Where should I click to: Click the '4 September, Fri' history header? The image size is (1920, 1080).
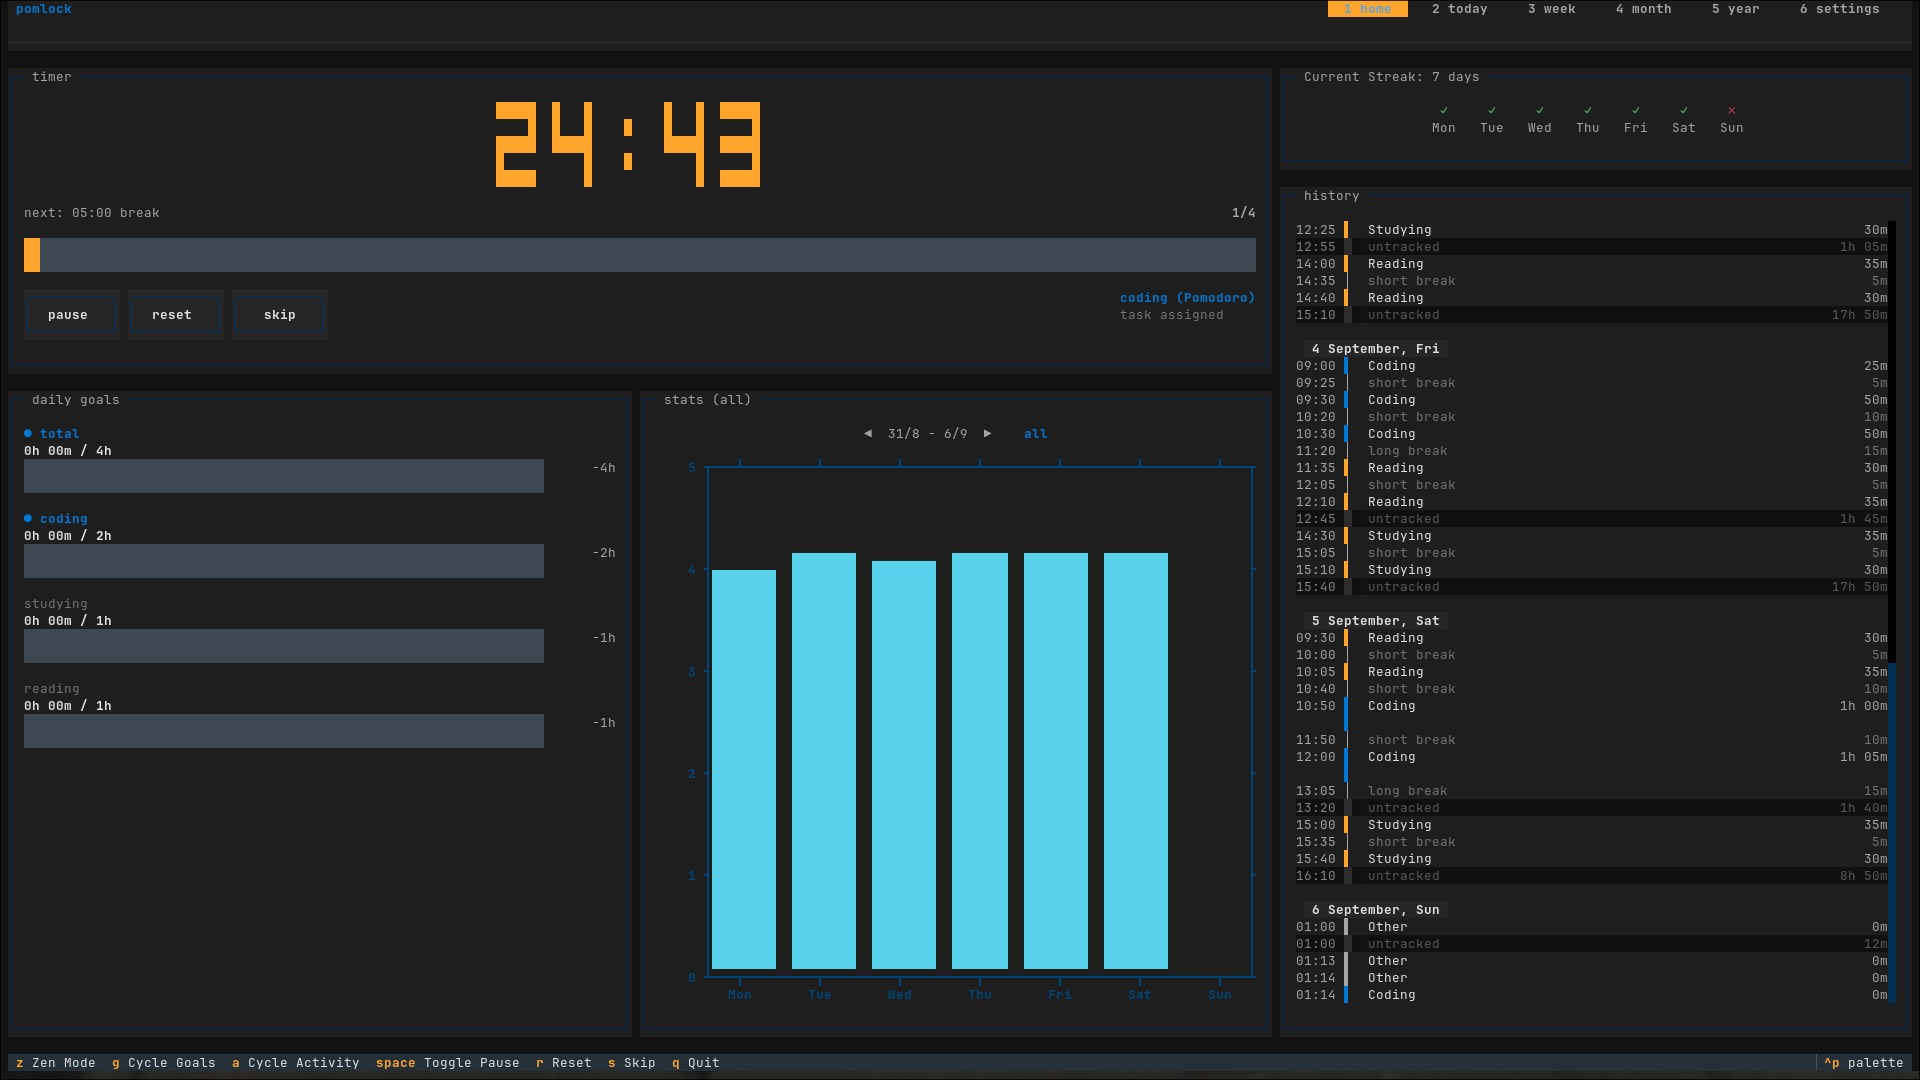pos(1376,349)
